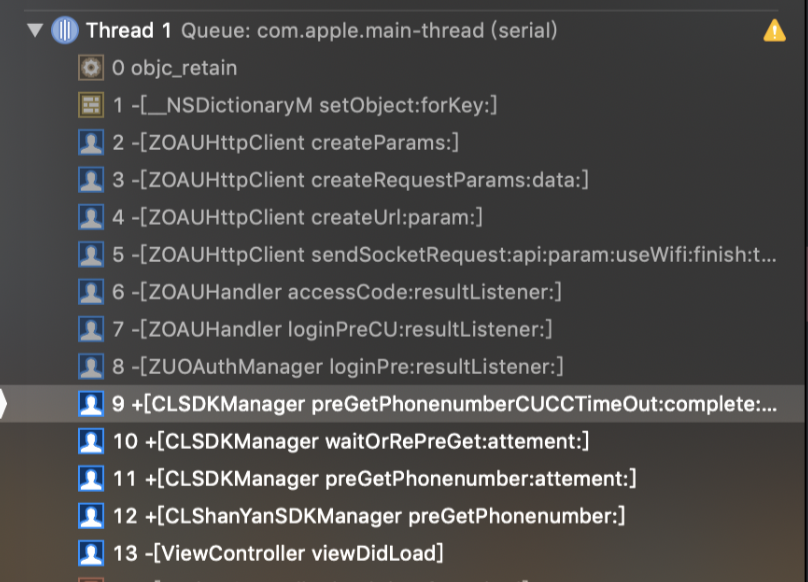Viewport: 808px width, 582px height.
Task: Click the gear icon beside objc_retain
Action: (x=91, y=68)
